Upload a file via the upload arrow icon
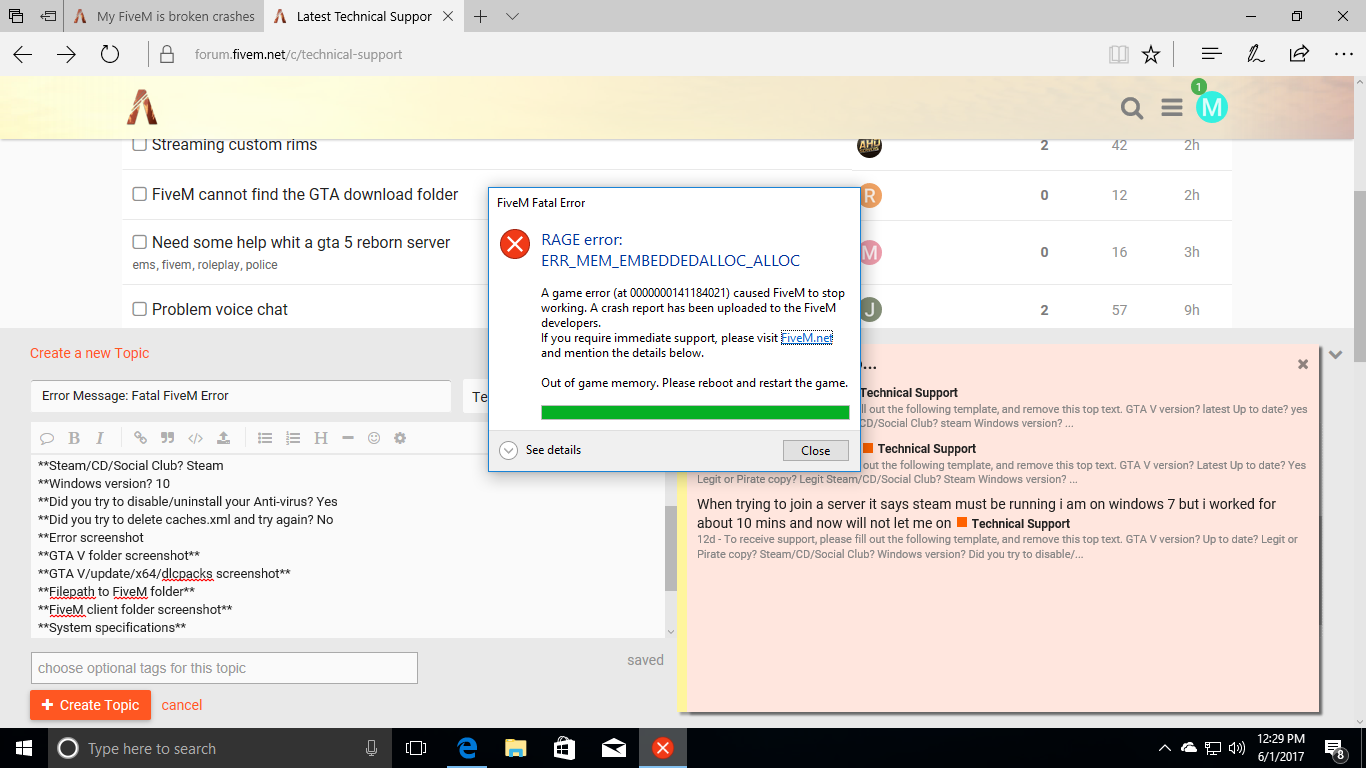Screen dimensions: 1366x768 [222, 437]
